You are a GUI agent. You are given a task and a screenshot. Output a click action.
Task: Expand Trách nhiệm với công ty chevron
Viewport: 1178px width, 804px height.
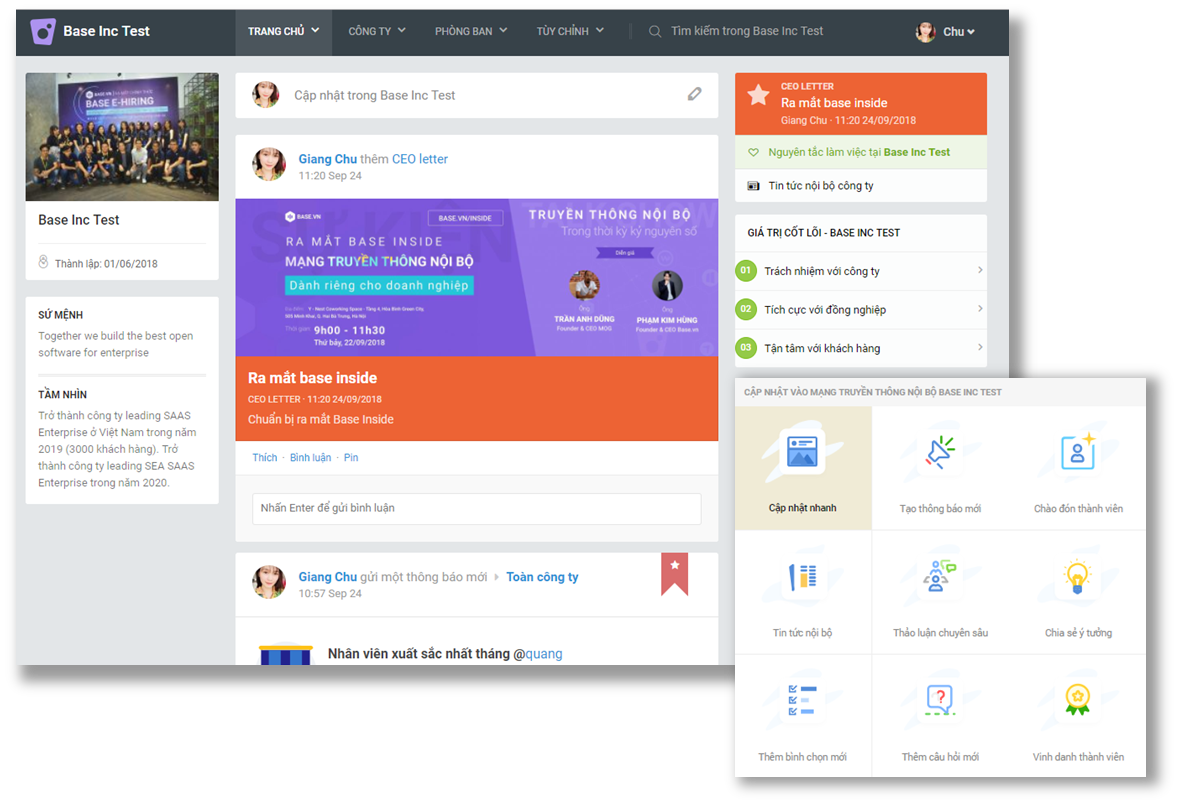coord(980,271)
